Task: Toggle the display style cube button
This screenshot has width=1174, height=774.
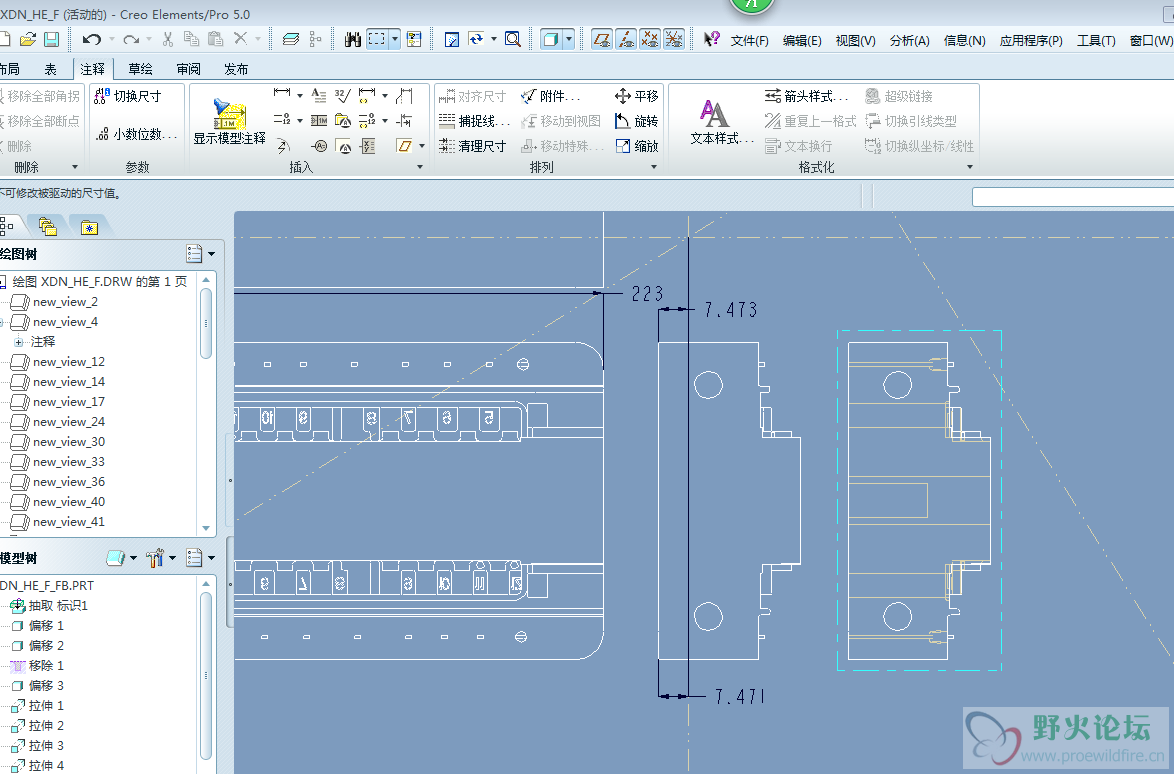Action: pos(551,39)
